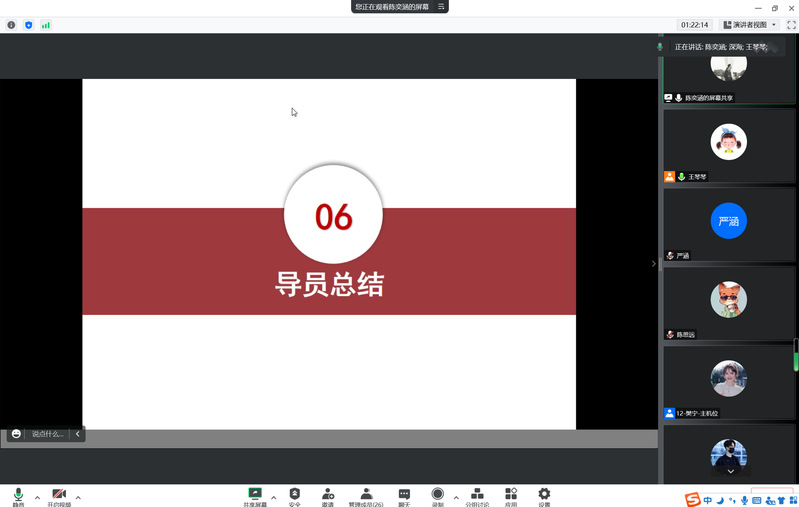Screen dimensions: 799x507
Task: Open the screen-viewing options menu in the top banner
Action: click(441, 7)
